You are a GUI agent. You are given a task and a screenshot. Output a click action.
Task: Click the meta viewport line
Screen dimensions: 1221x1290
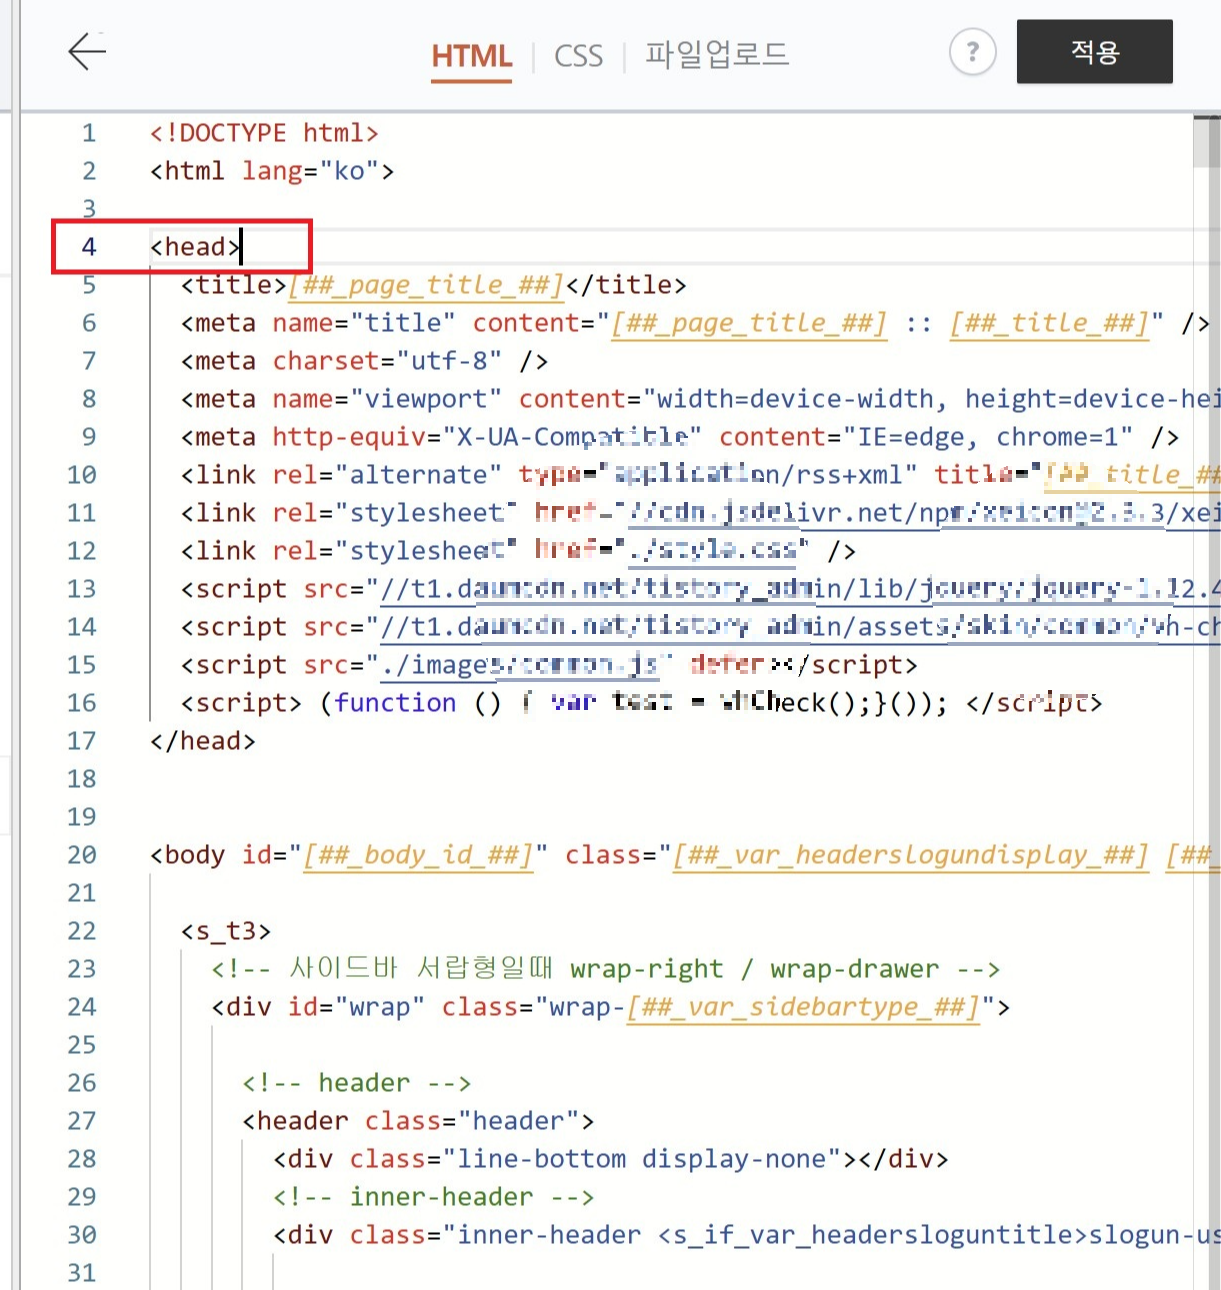tap(700, 399)
